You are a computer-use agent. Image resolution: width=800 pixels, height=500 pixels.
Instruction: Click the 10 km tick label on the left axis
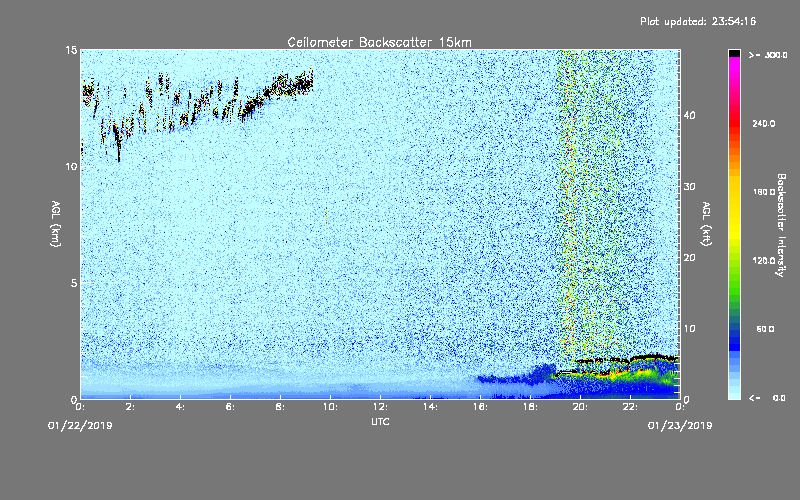click(71, 167)
